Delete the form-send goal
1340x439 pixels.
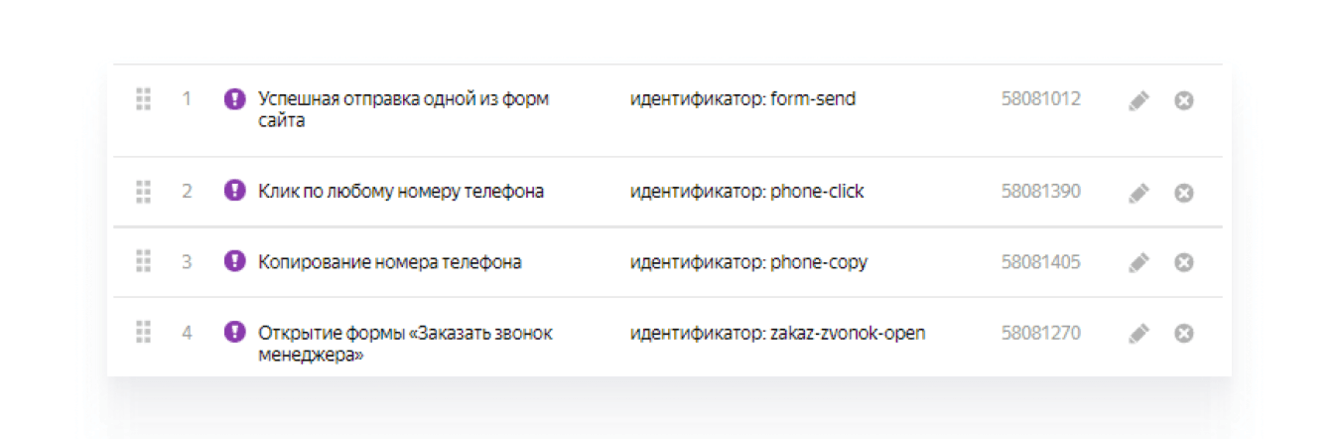pos(1183,101)
